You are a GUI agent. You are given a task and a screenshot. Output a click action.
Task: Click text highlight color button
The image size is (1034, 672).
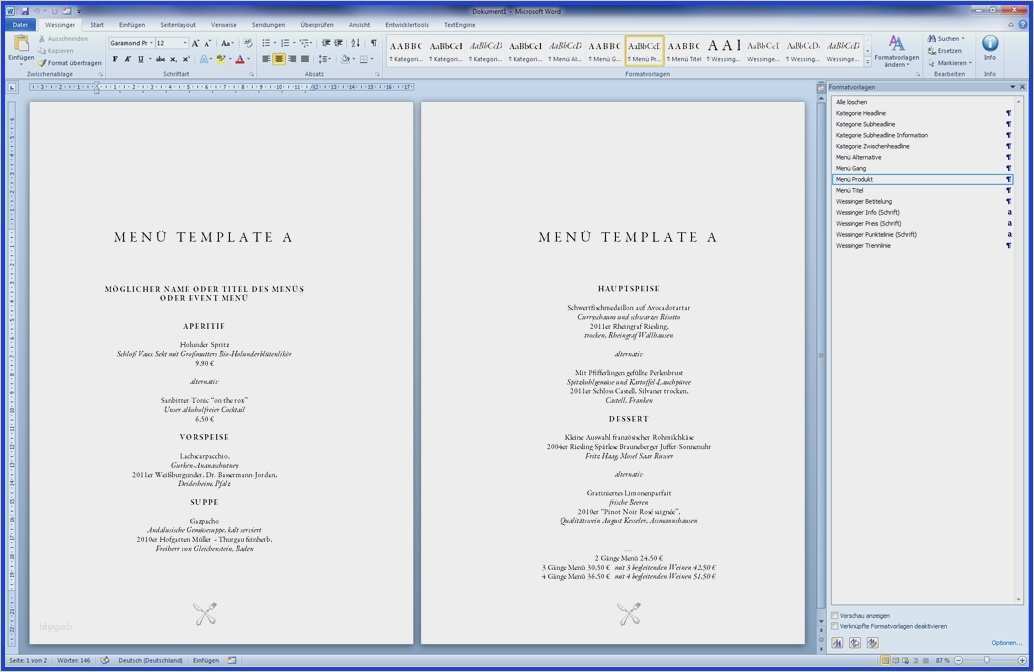[220, 59]
